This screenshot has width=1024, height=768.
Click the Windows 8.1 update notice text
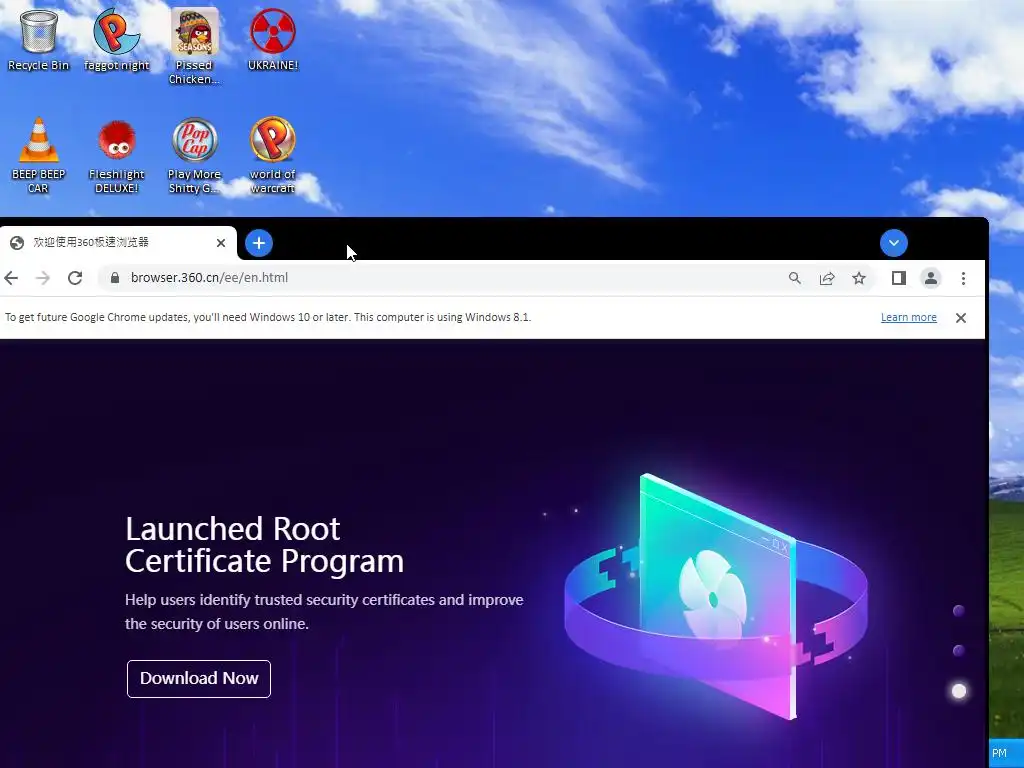(268, 317)
